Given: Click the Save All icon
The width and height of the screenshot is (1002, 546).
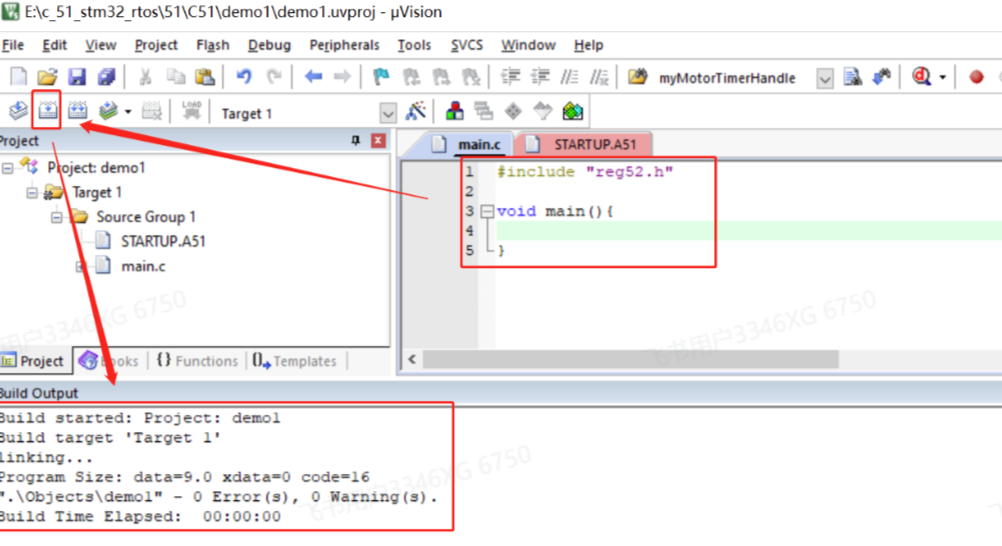Looking at the screenshot, I should pos(106,77).
